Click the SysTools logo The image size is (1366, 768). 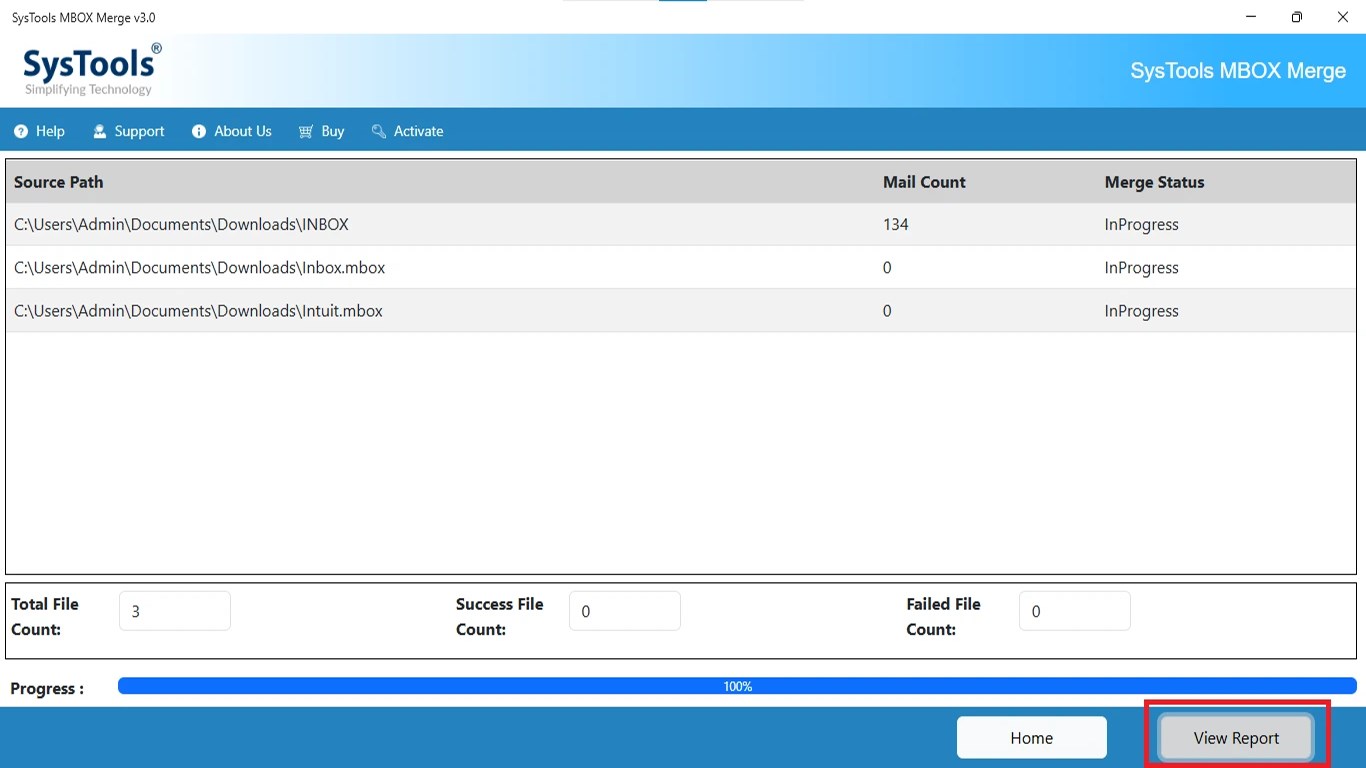point(91,69)
